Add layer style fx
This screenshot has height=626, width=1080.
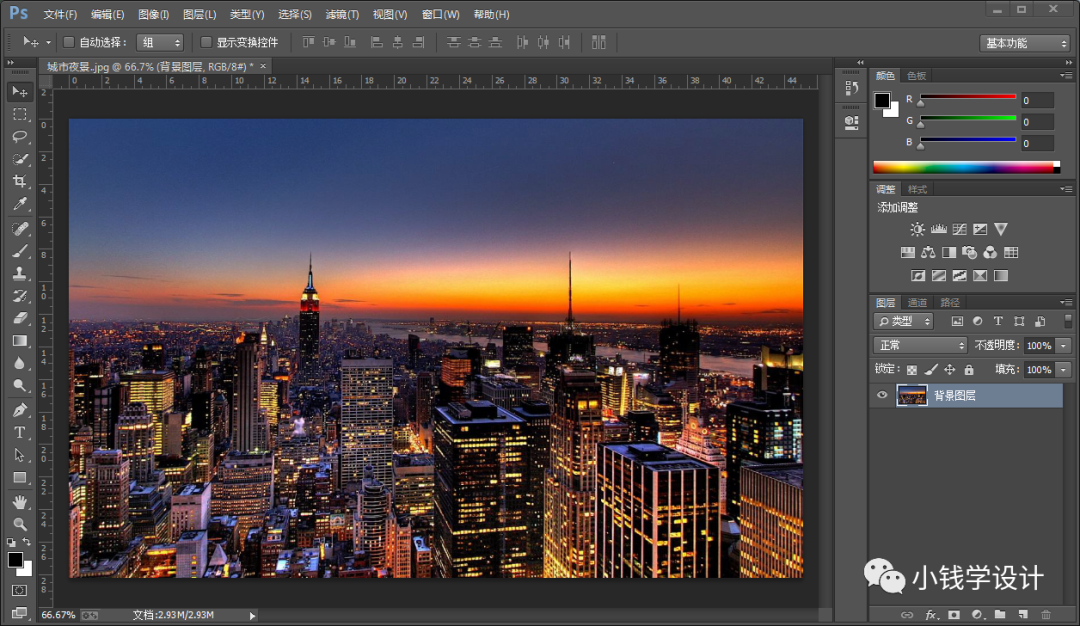pos(931,614)
